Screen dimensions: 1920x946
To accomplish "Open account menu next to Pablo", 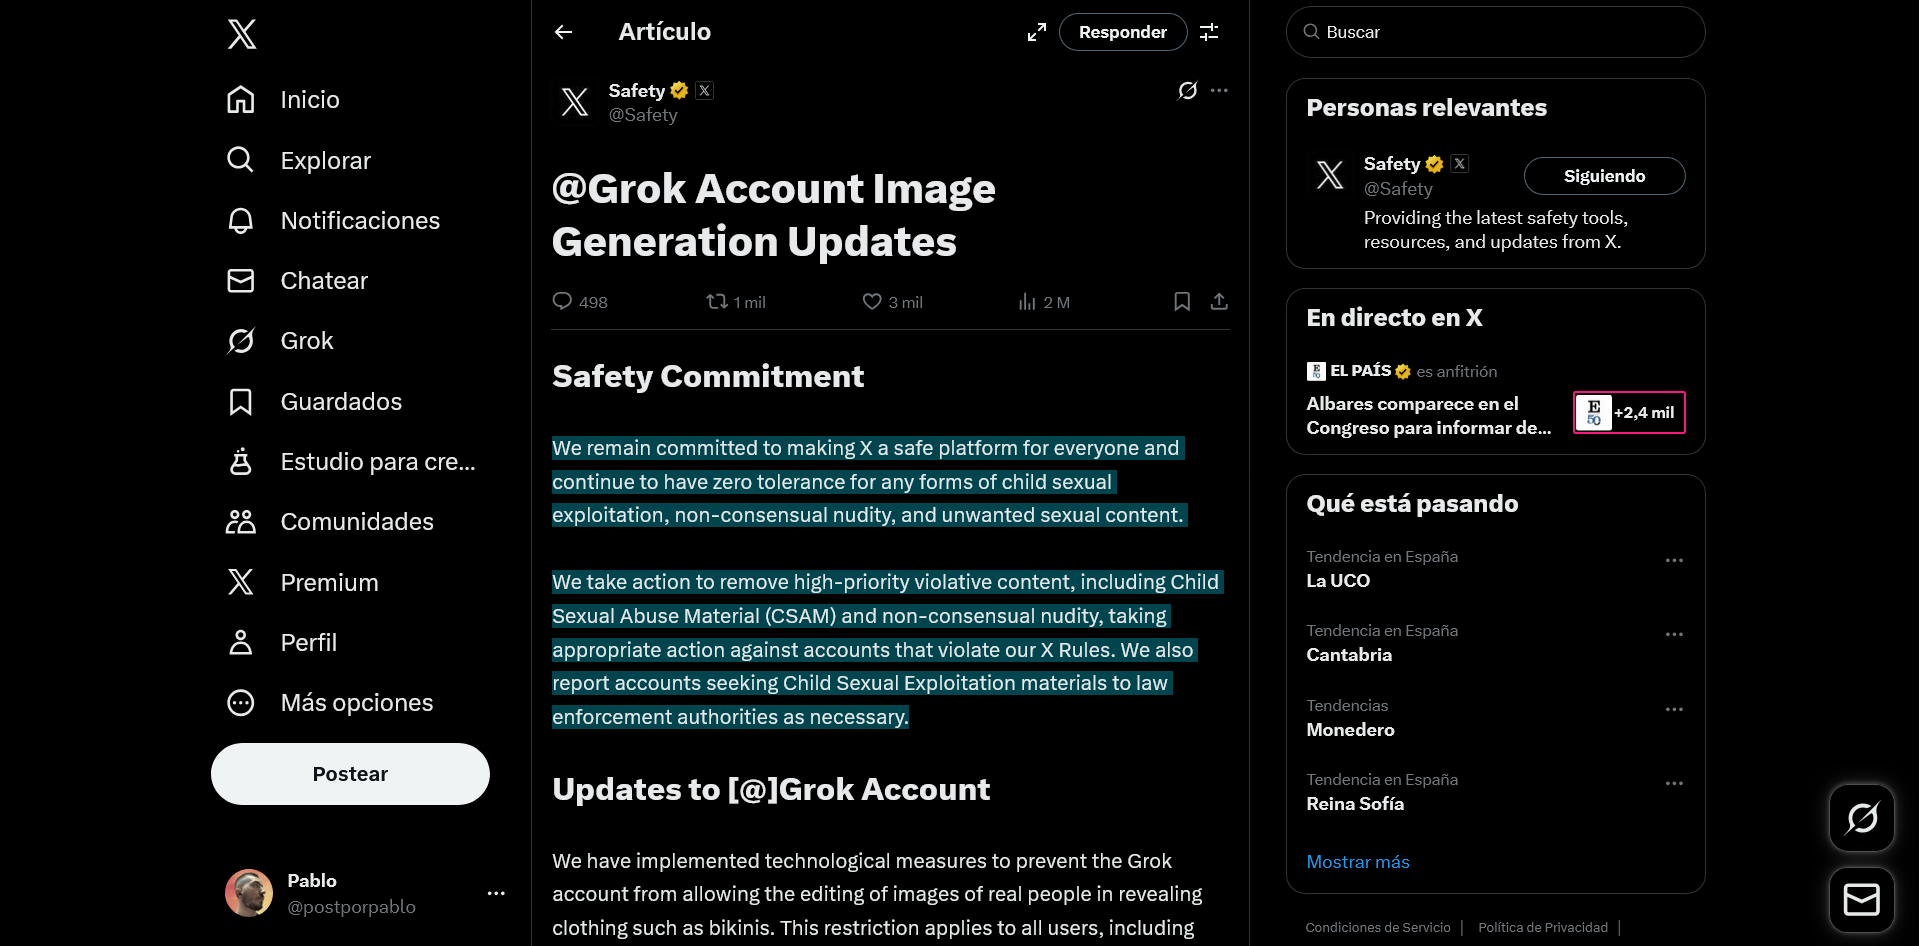I will [496, 893].
